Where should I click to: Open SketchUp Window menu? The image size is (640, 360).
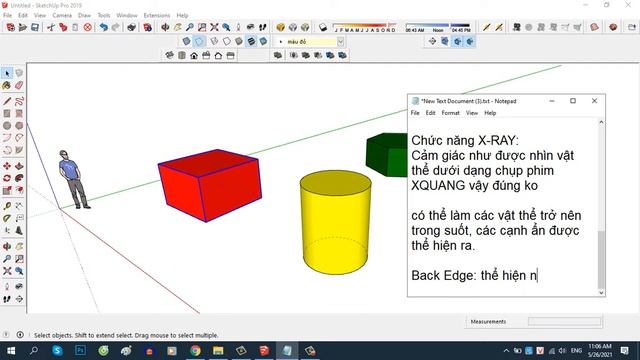(127, 16)
